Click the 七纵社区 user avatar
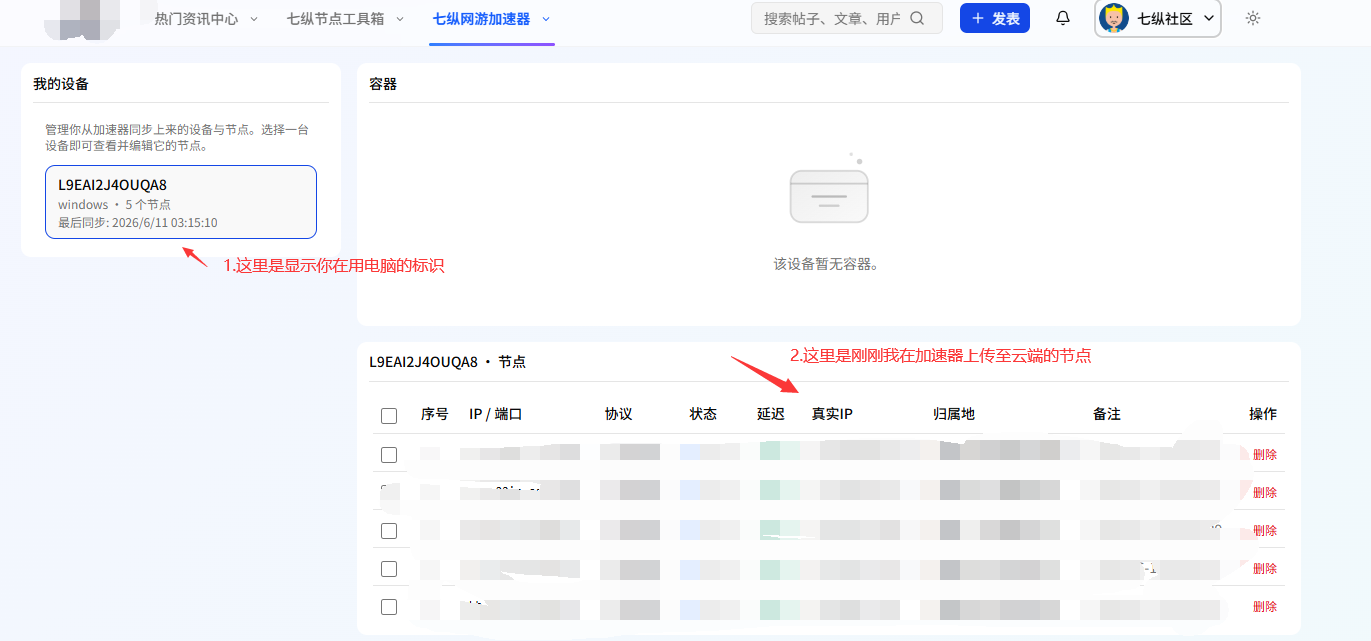1371x641 pixels. pyautogui.click(x=1114, y=18)
